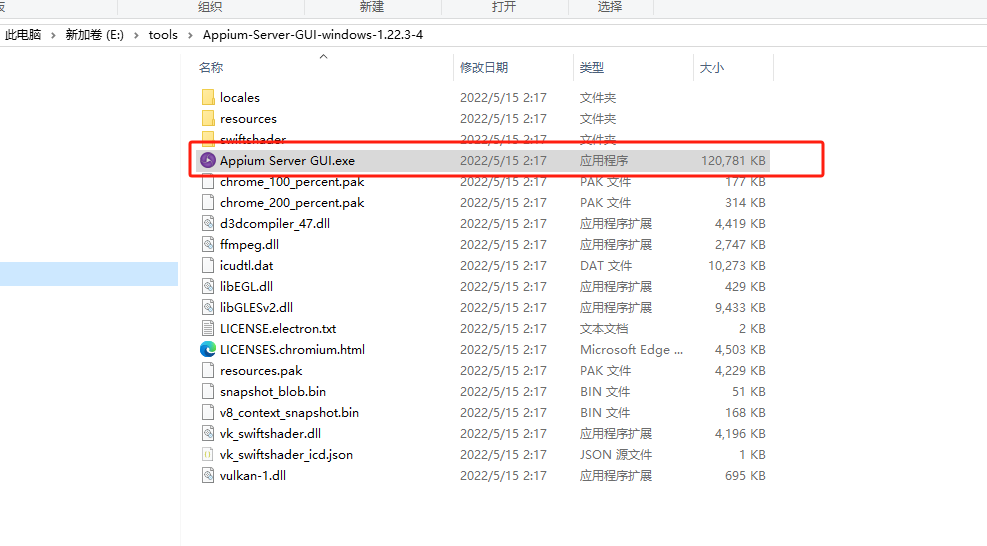Screen dimensions: 987x546
Task: Select the v8_context_snapshot.bin file icon
Action: tap(208, 412)
